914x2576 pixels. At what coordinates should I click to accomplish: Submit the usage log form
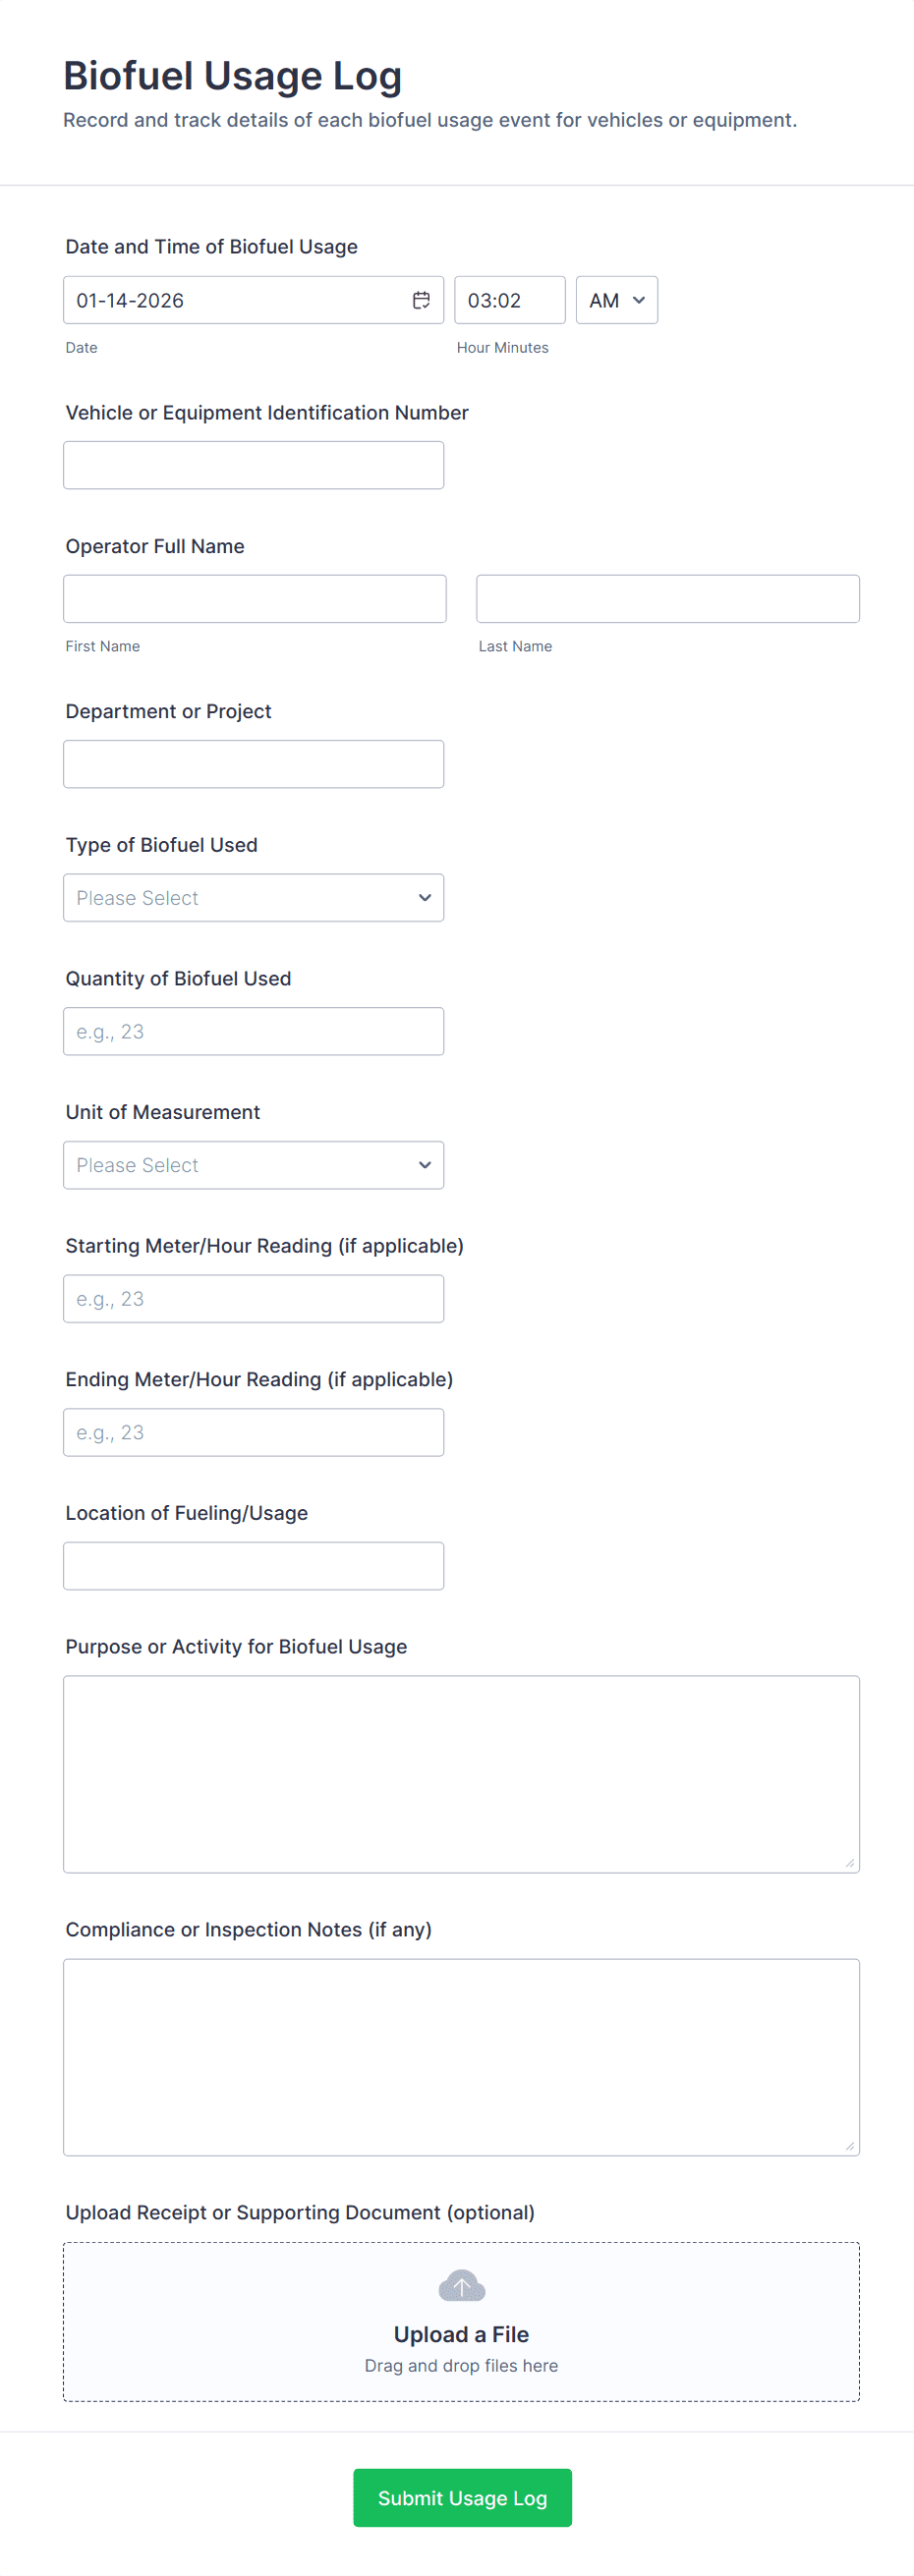(462, 2497)
